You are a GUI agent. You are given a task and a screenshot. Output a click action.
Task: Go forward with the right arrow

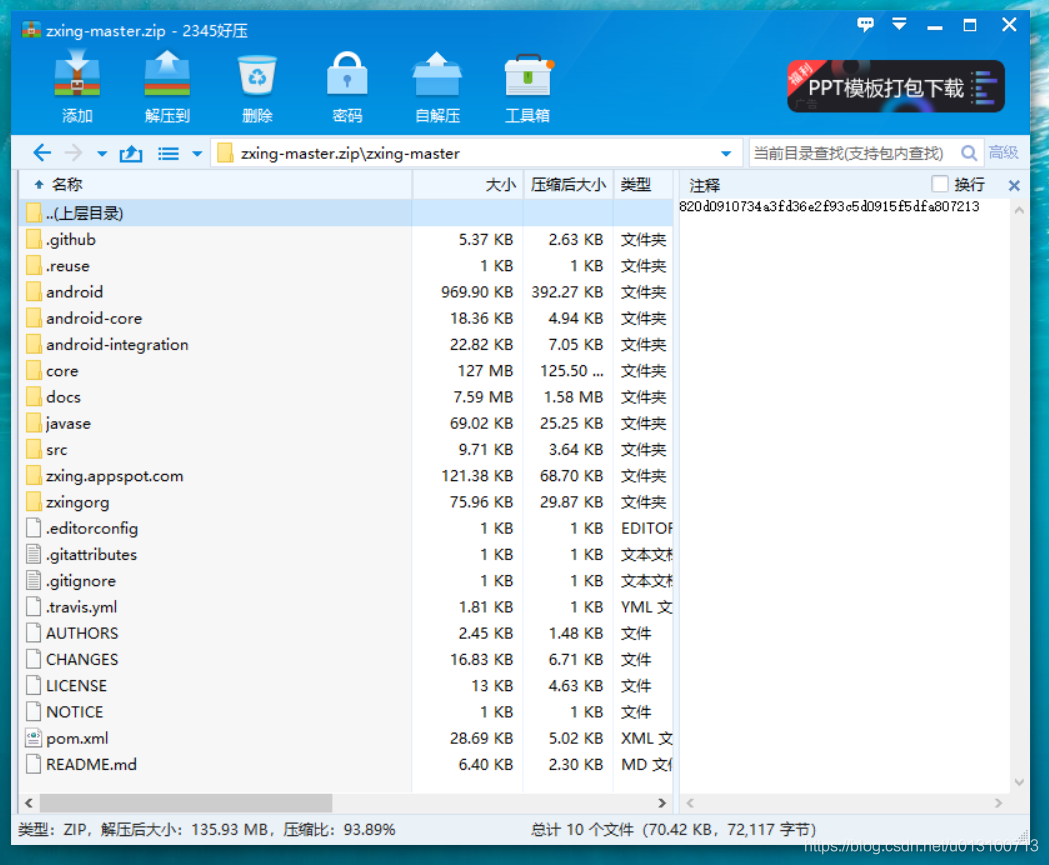point(73,153)
